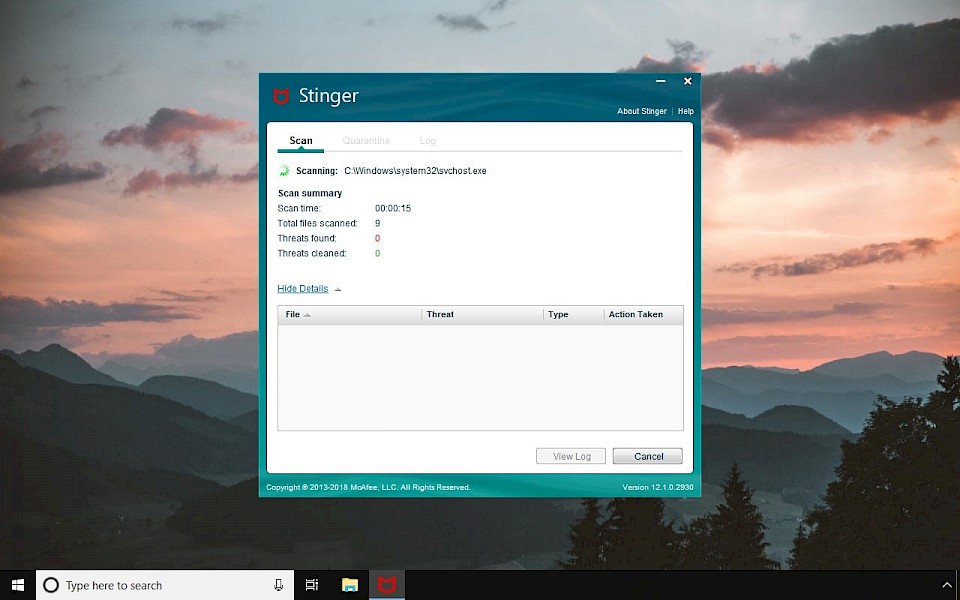Screen dimensions: 960x600
Task: Switch to the Quarantine tab
Action: pyautogui.click(x=366, y=141)
